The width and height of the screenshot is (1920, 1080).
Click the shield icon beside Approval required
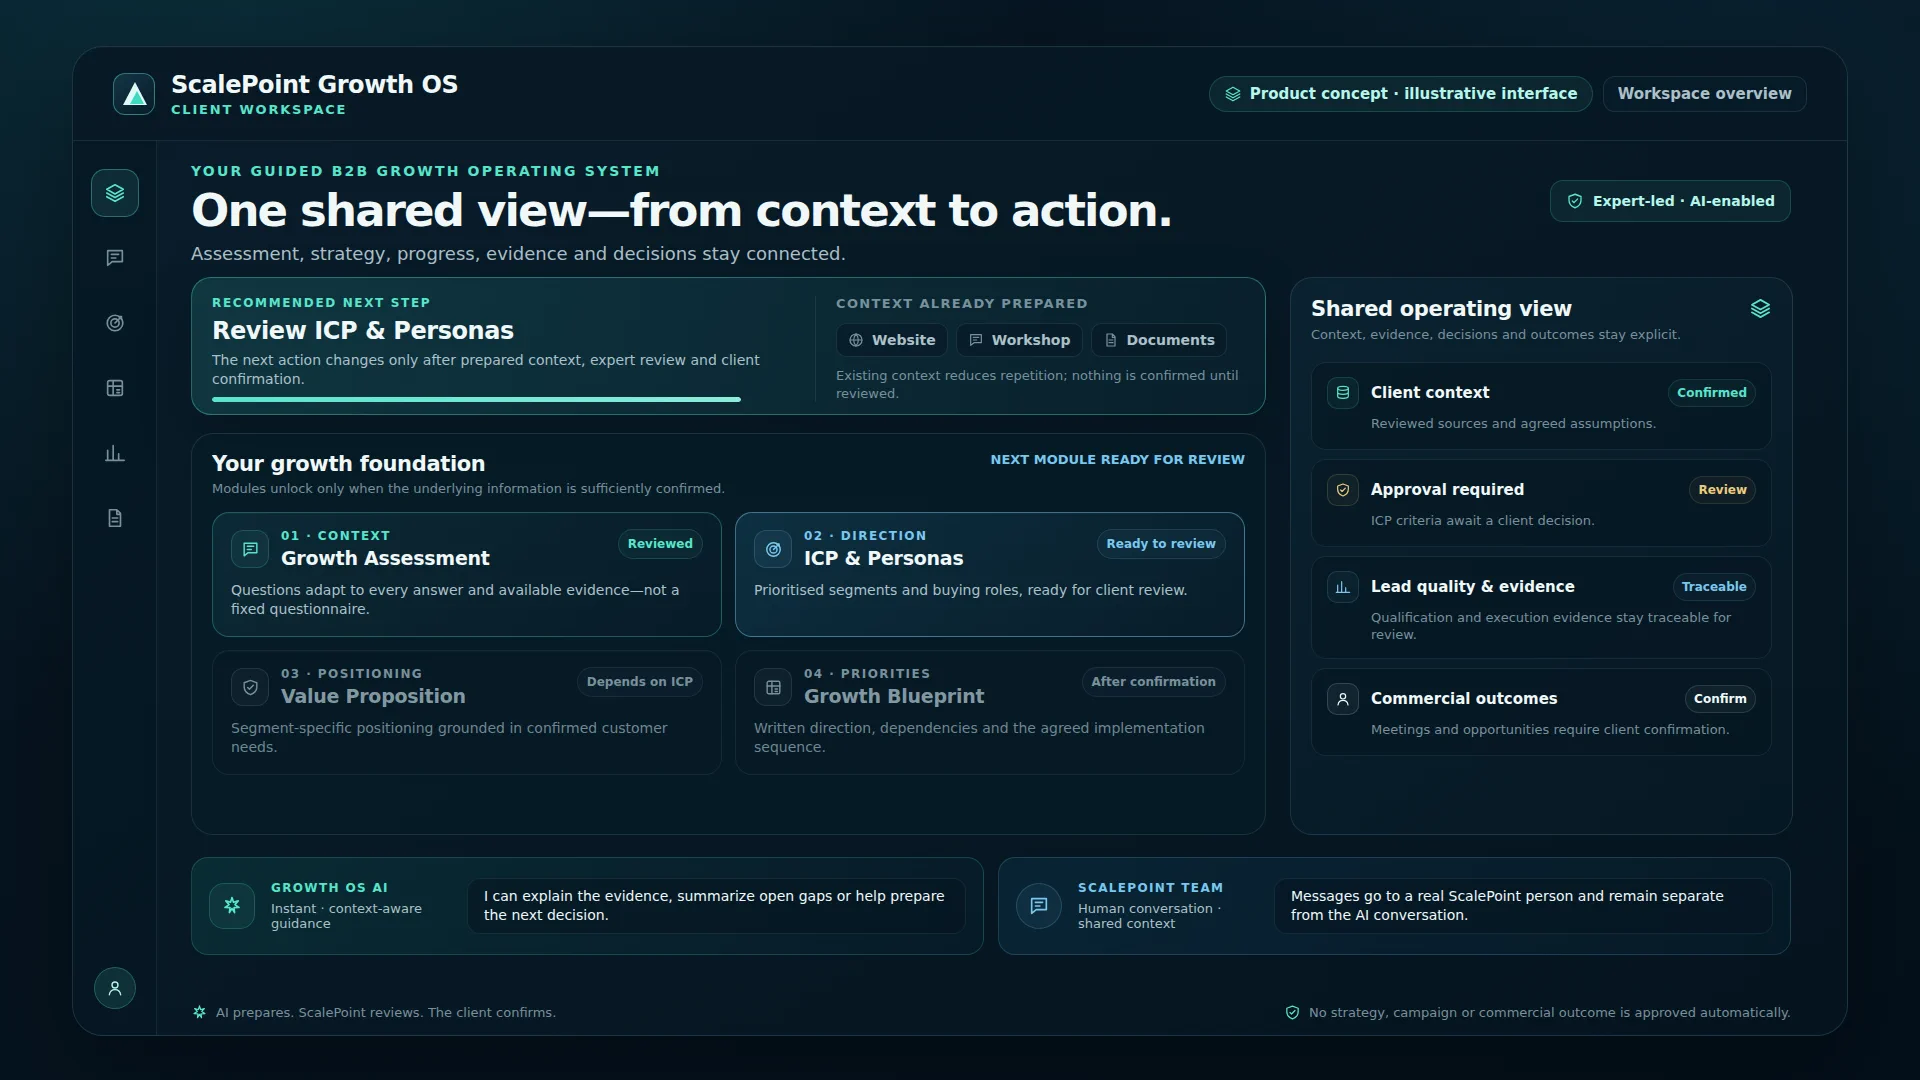pos(1343,490)
